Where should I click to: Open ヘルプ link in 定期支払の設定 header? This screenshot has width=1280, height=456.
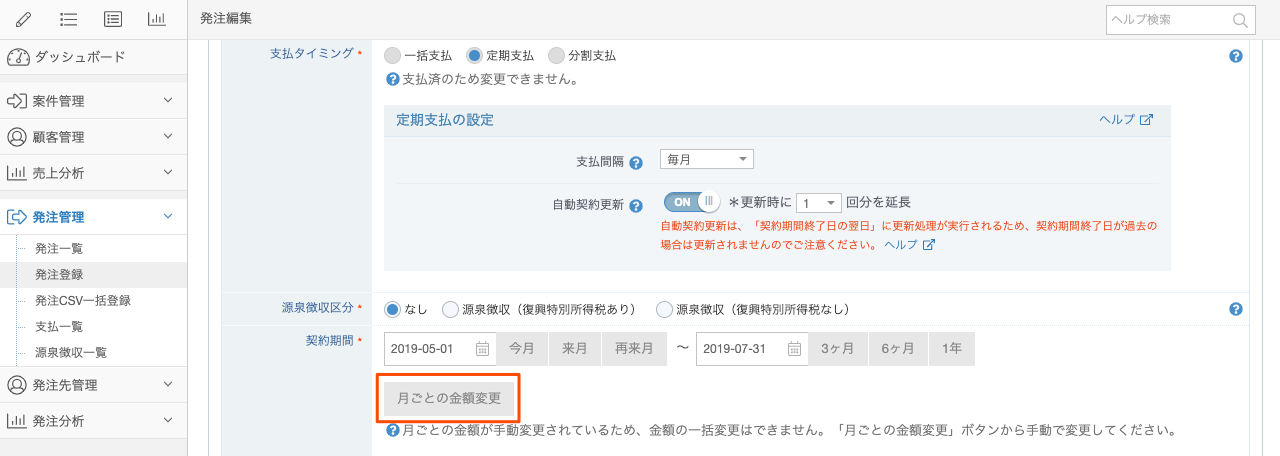coord(1126,119)
